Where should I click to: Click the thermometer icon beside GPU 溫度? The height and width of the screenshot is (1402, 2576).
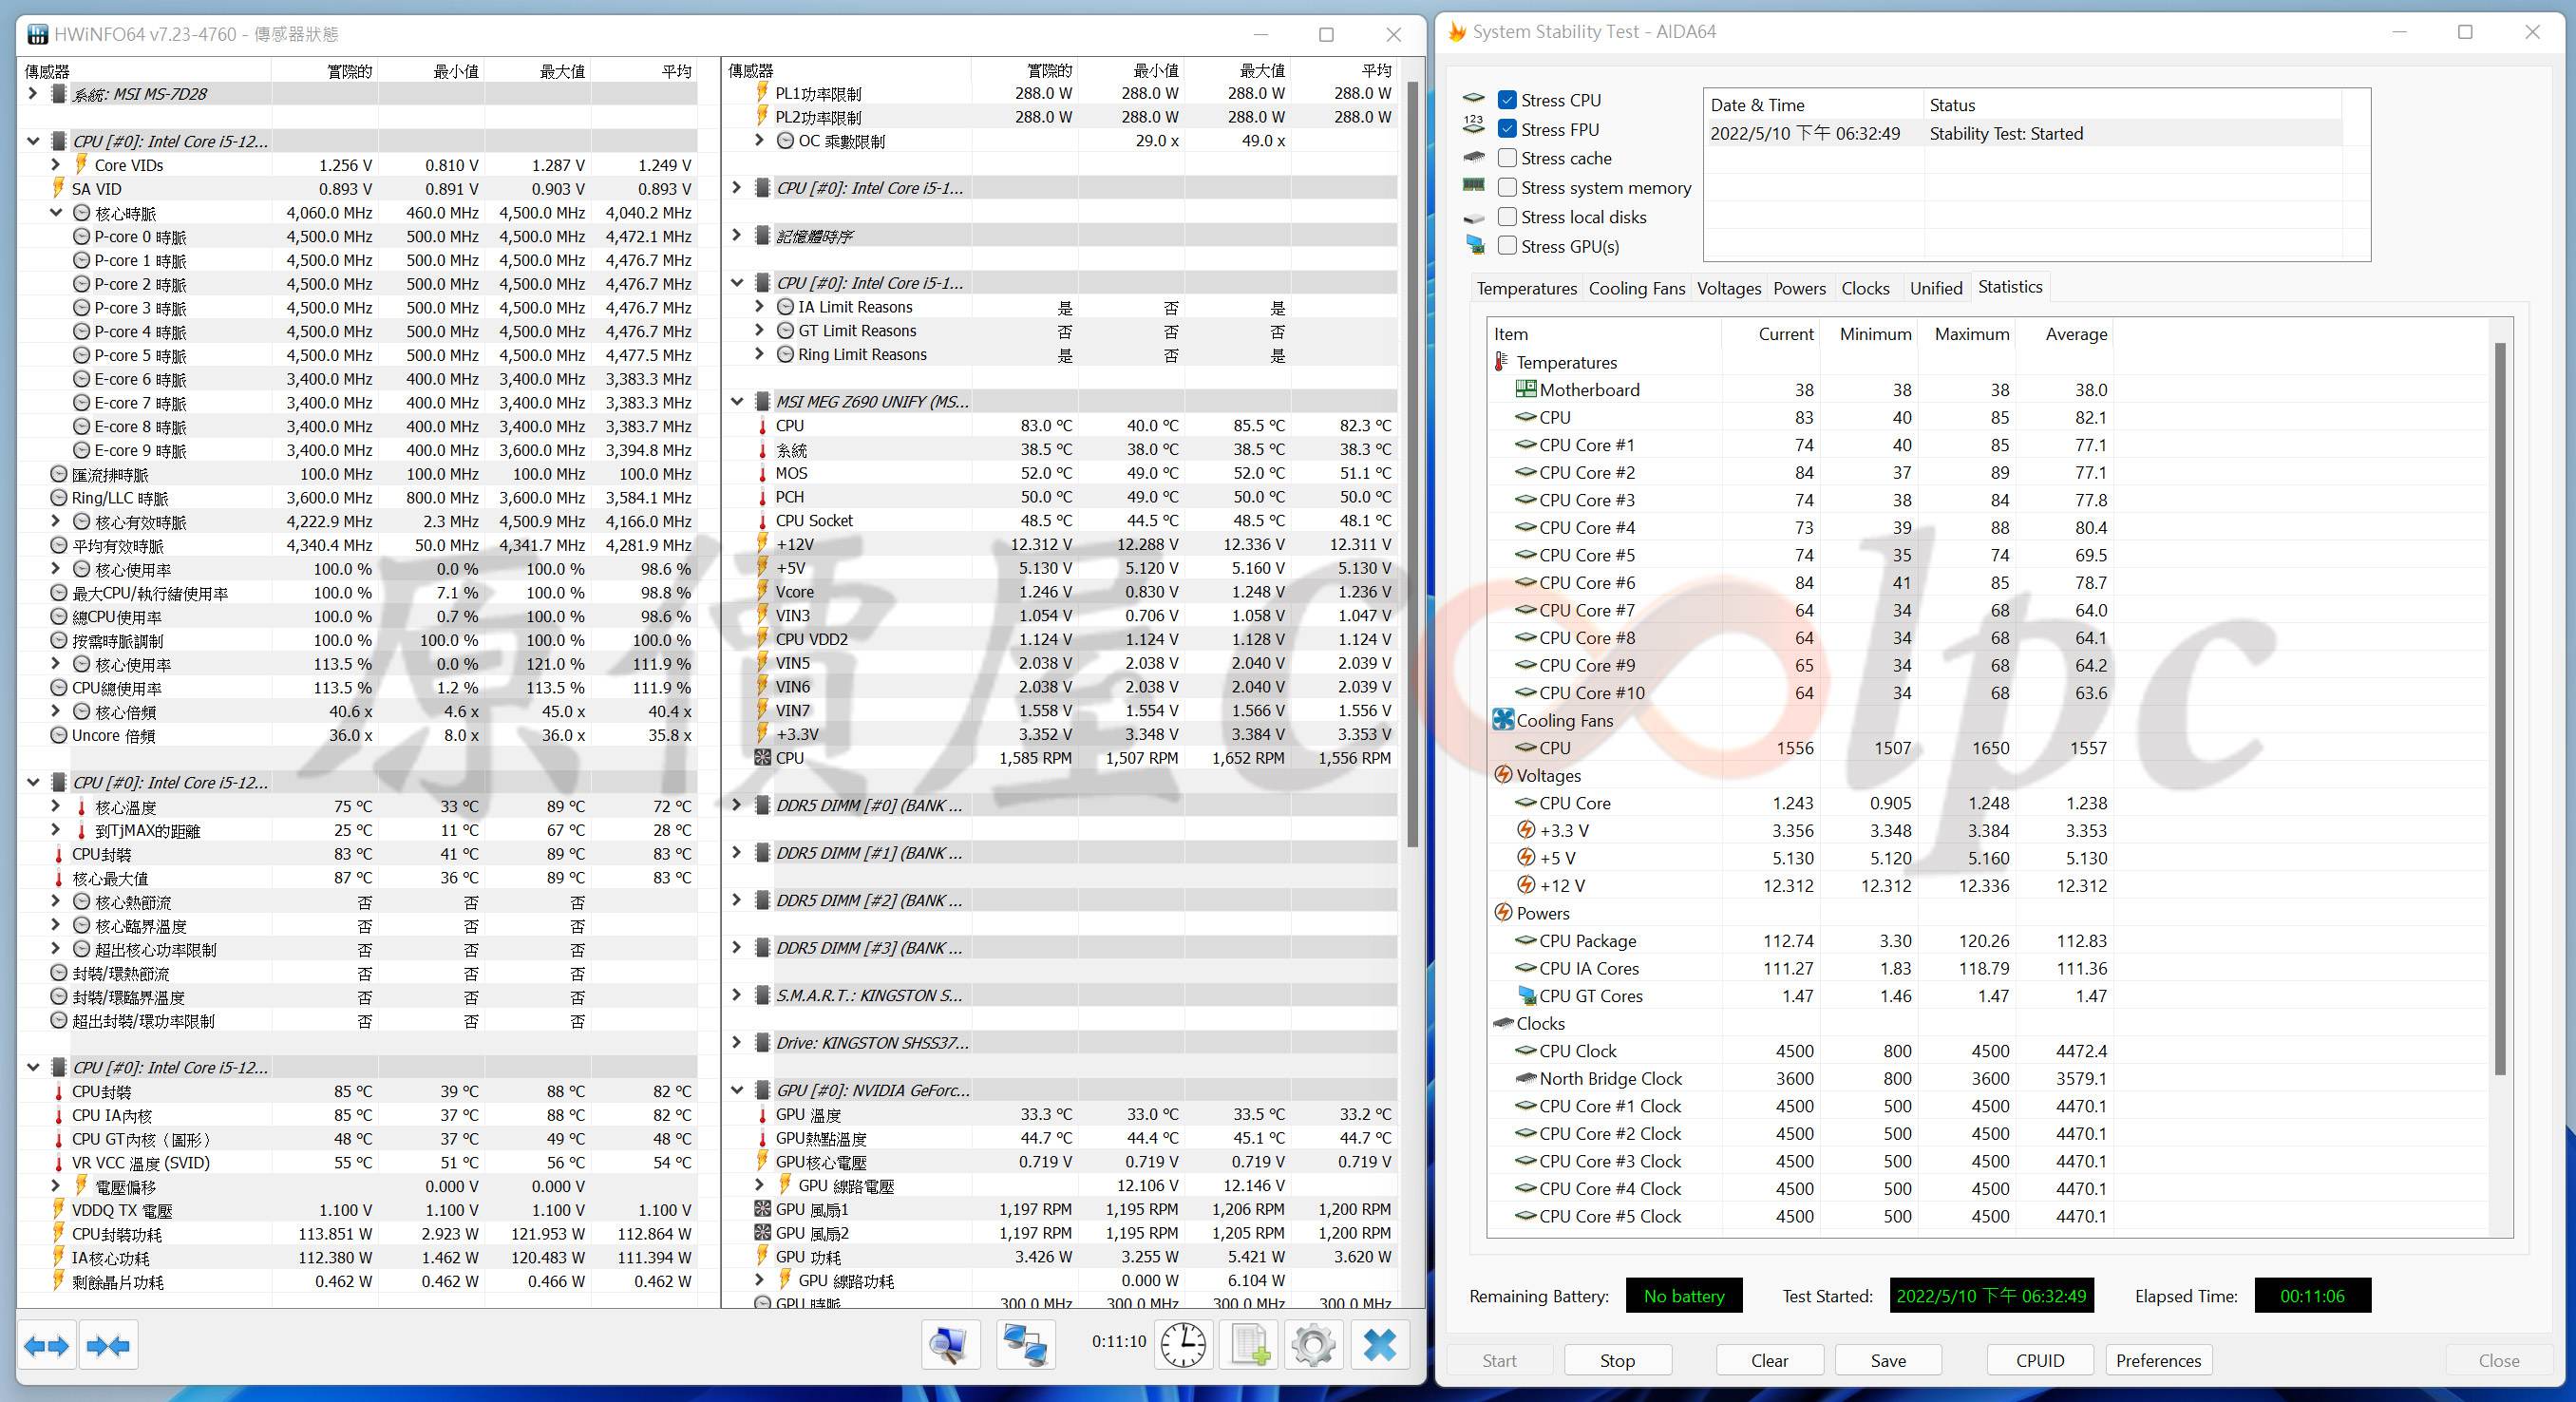click(x=763, y=1114)
